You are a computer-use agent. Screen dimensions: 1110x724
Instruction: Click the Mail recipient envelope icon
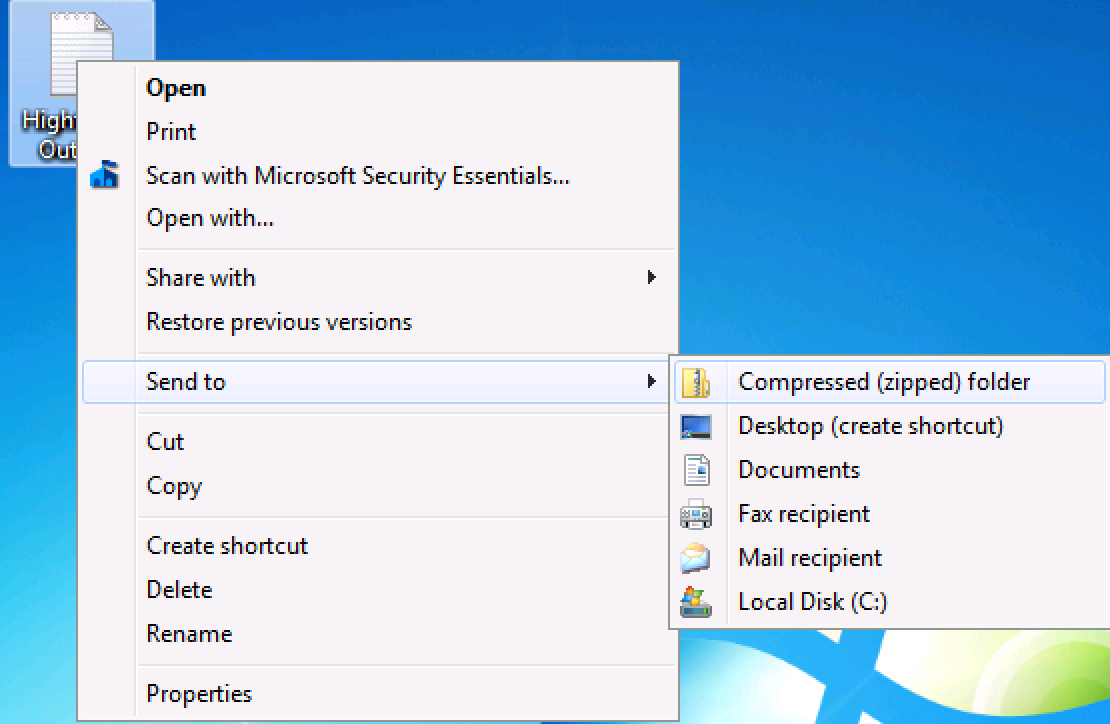pos(695,558)
